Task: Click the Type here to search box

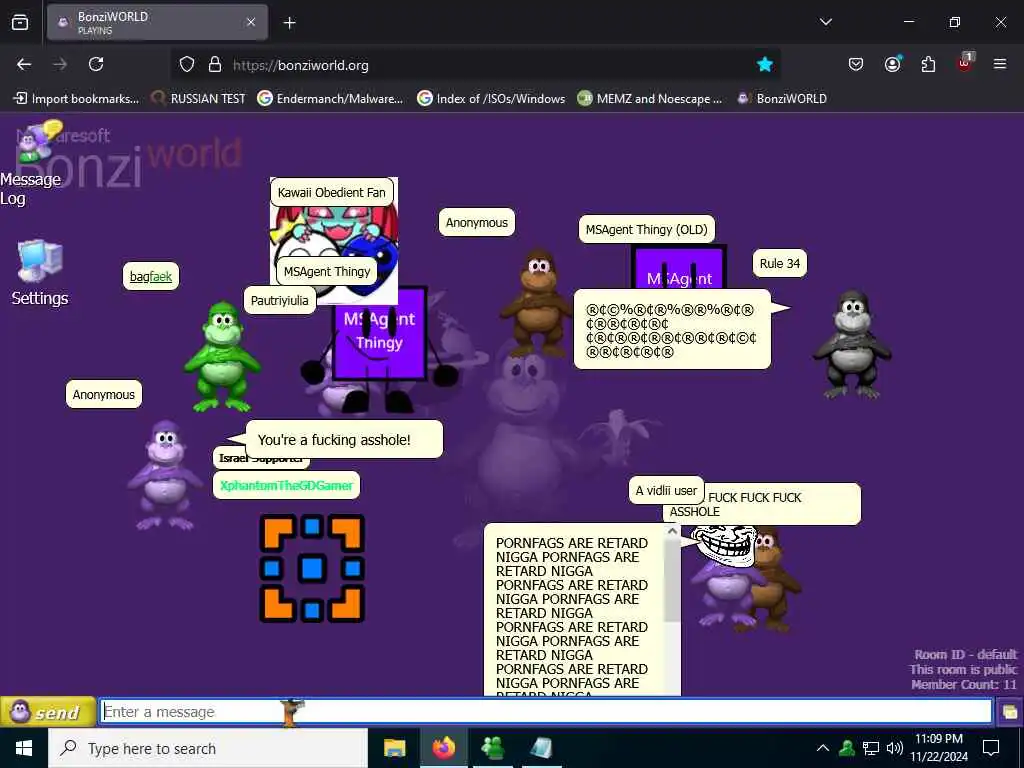Action: (208, 748)
